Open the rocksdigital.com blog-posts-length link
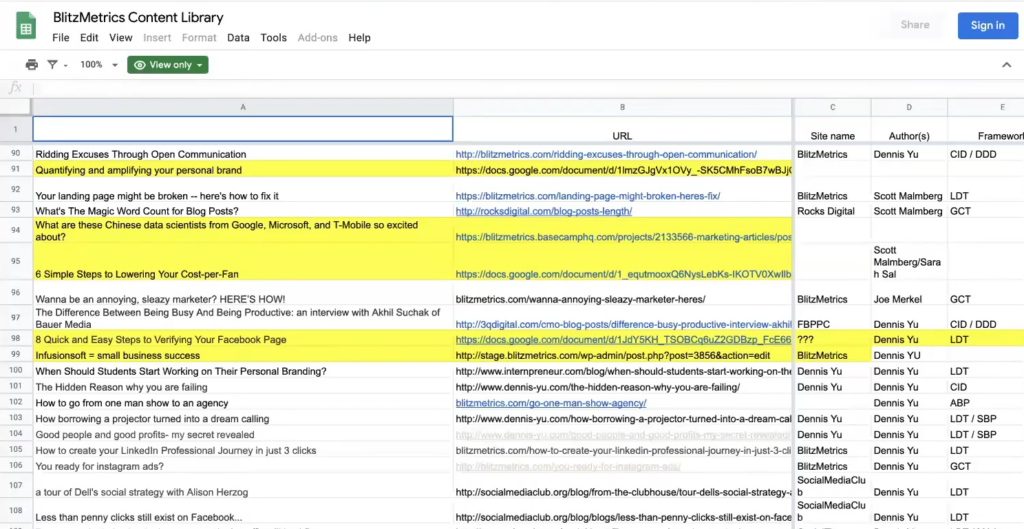This screenshot has width=1024, height=529. [543, 212]
